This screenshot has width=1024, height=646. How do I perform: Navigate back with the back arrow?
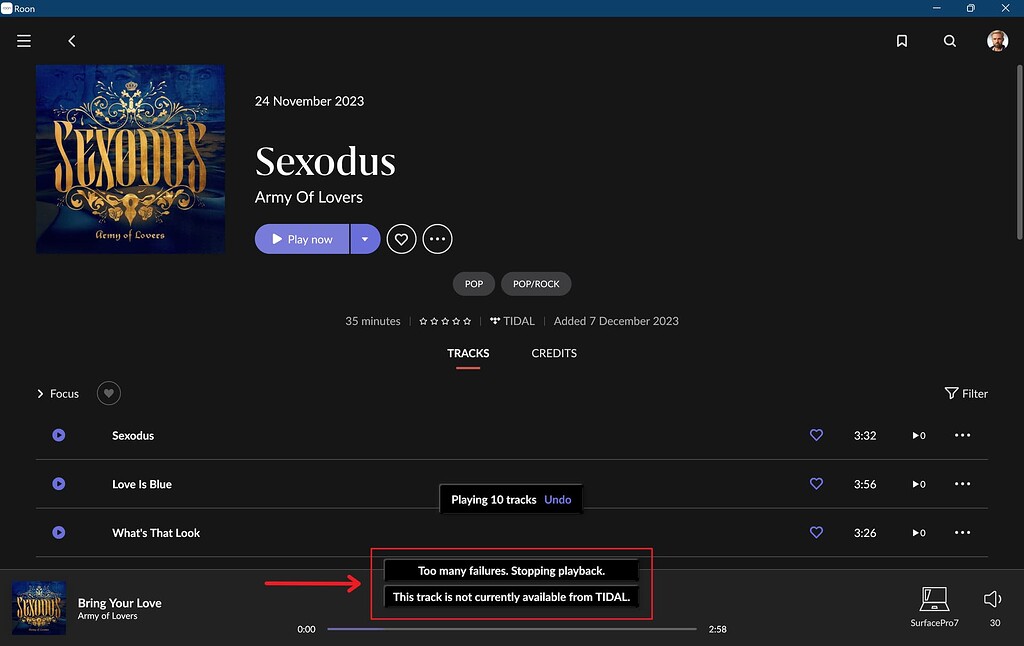click(x=71, y=41)
